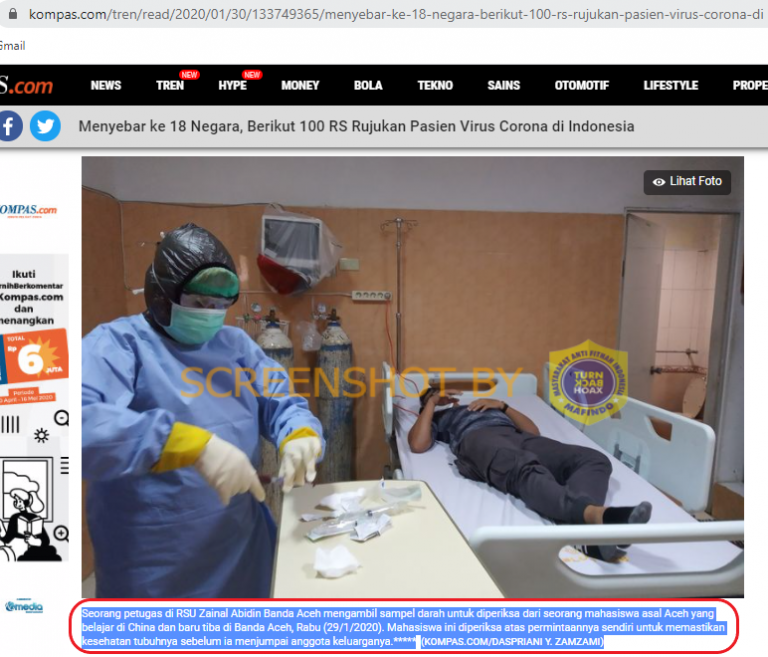Image resolution: width=768 pixels, height=657 pixels.
Task: Share the article on Facebook
Action: pyautogui.click(x=10, y=126)
